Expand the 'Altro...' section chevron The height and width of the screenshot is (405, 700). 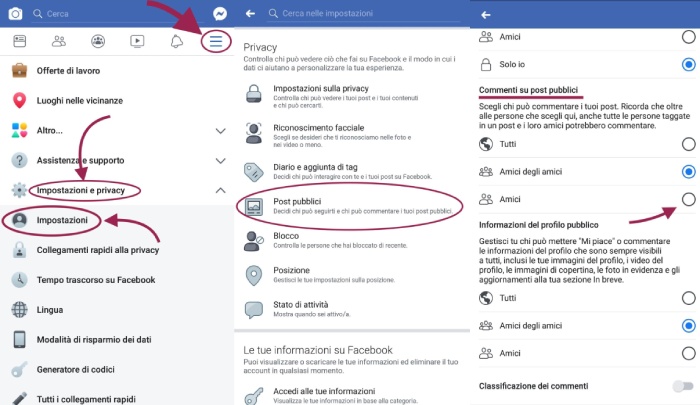point(221,131)
